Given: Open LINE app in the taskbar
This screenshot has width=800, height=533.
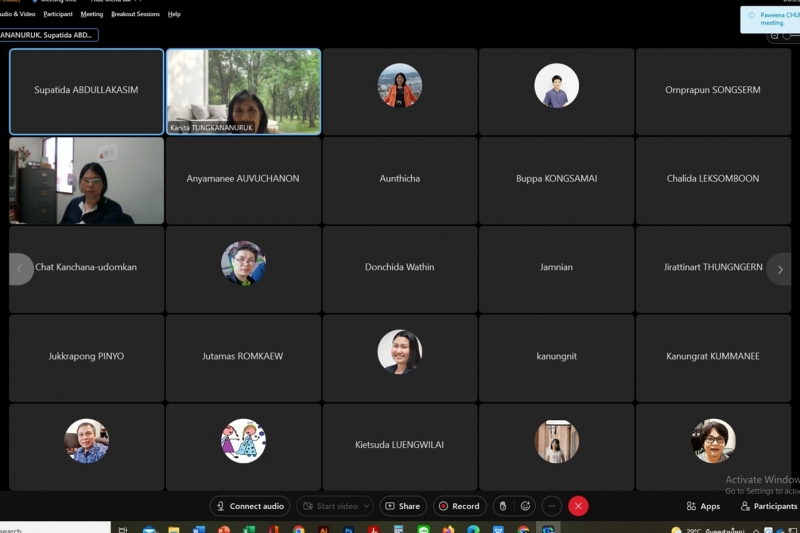Looking at the screenshot, I should point(423,529).
